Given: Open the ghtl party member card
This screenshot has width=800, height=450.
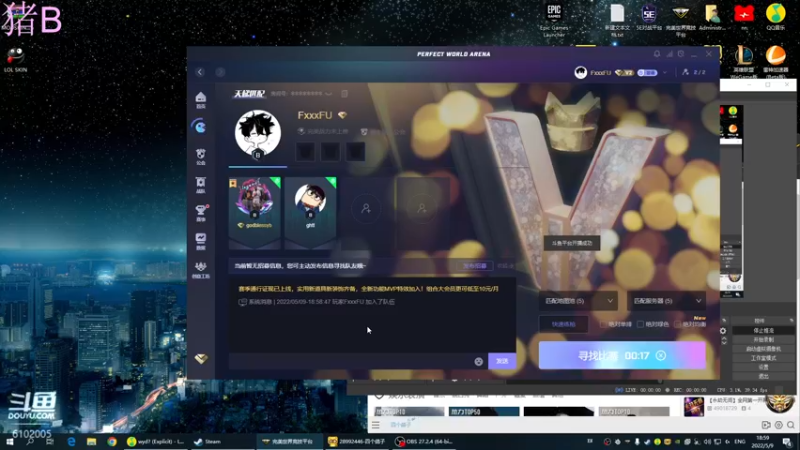Looking at the screenshot, I should pos(310,212).
